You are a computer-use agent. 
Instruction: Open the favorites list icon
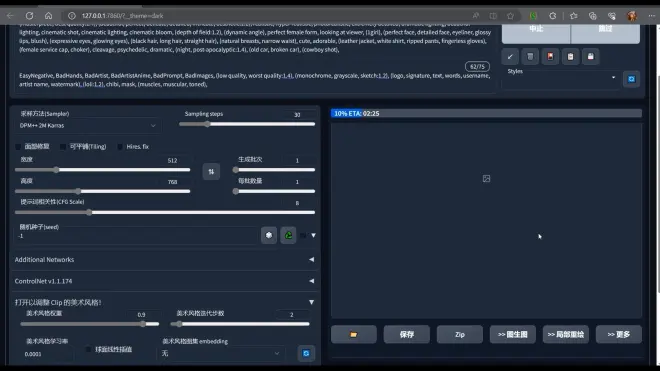573,16
